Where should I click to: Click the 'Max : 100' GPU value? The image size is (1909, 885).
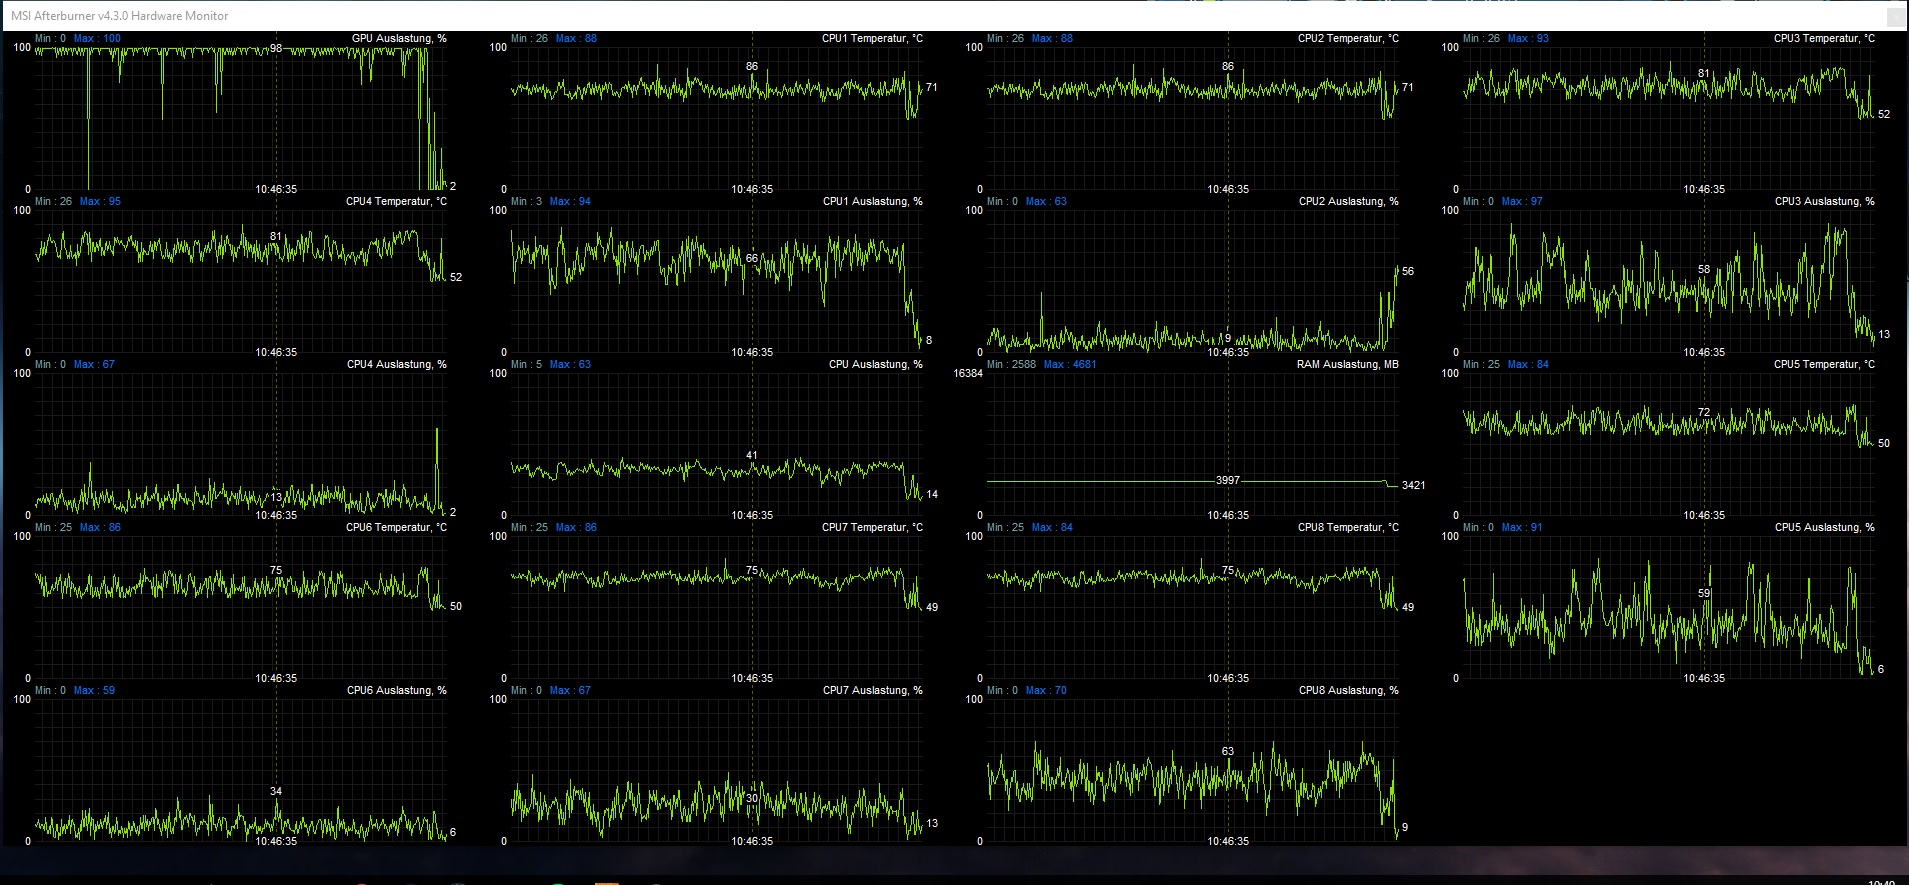(x=97, y=38)
